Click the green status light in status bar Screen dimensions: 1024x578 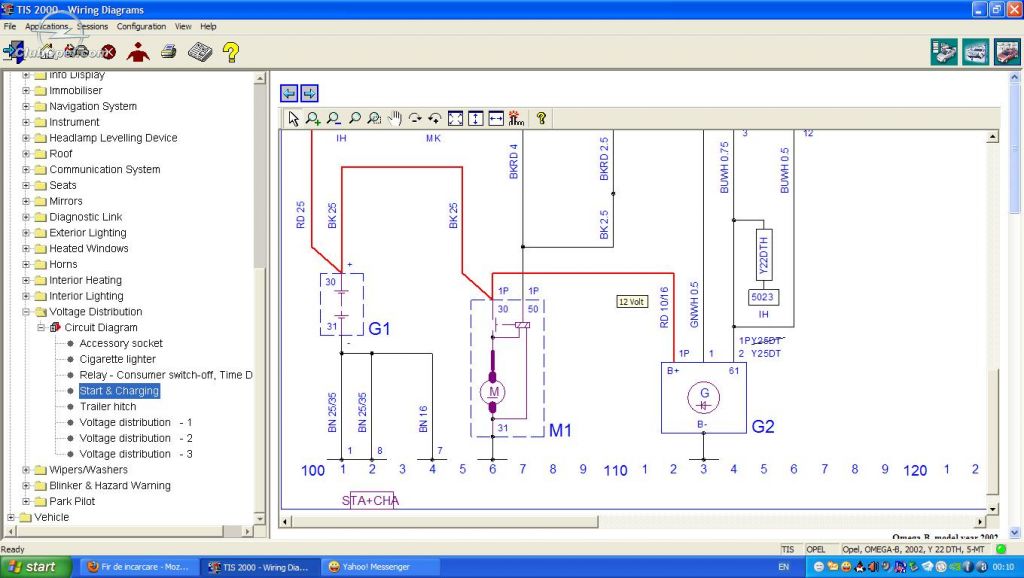(1000, 549)
